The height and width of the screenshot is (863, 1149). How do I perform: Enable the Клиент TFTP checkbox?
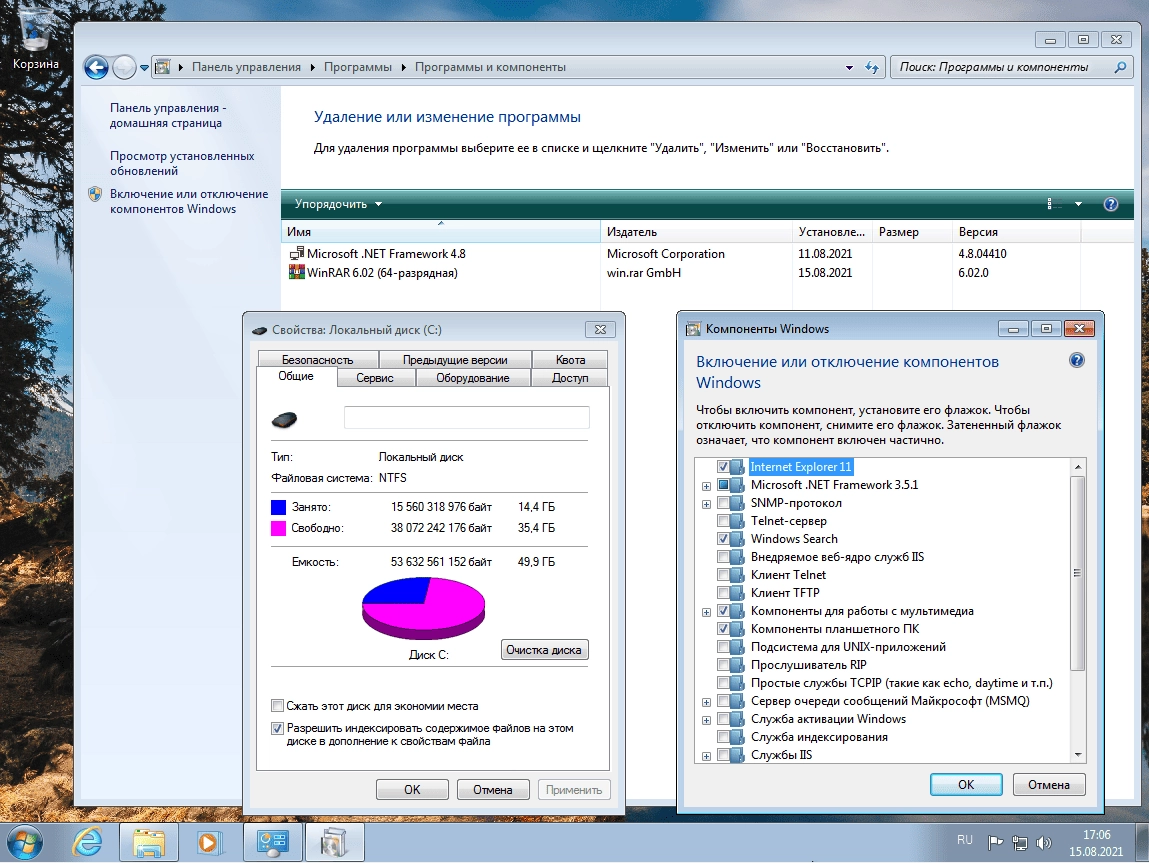(x=723, y=593)
